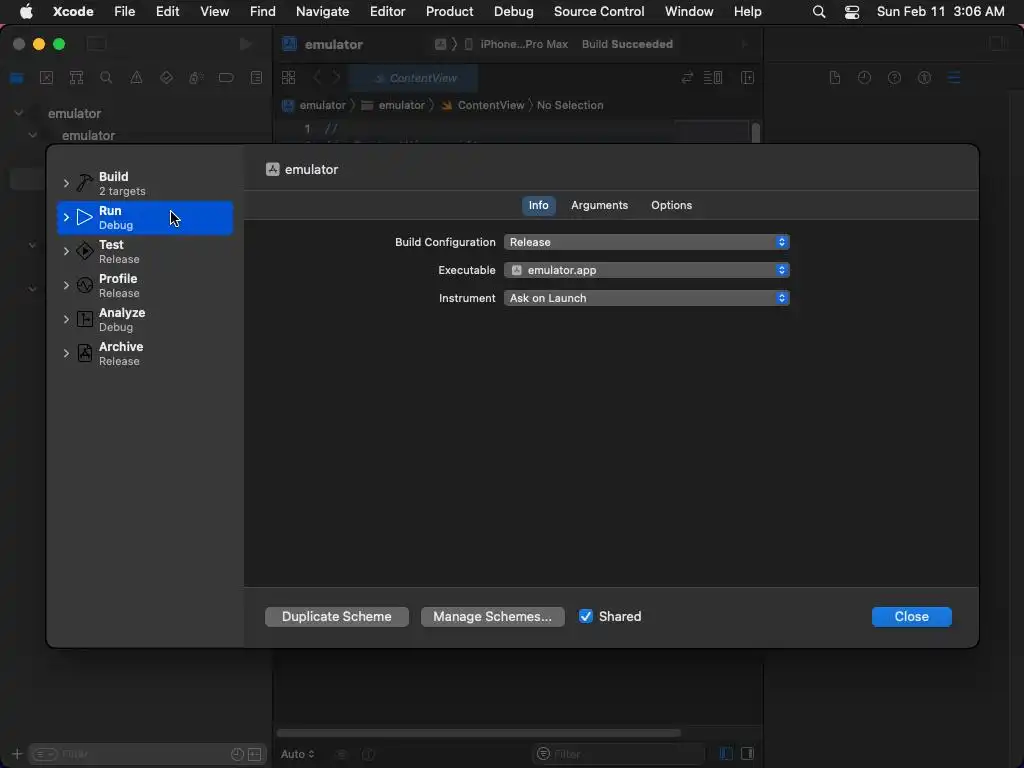Viewport: 1024px width, 768px height.
Task: Open the Editor menu
Action: click(x=387, y=12)
